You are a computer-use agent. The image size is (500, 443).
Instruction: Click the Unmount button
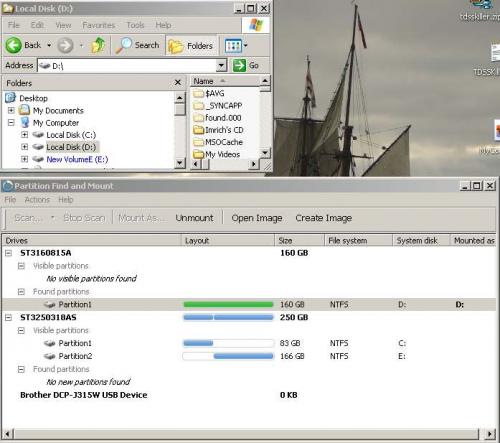tap(194, 218)
